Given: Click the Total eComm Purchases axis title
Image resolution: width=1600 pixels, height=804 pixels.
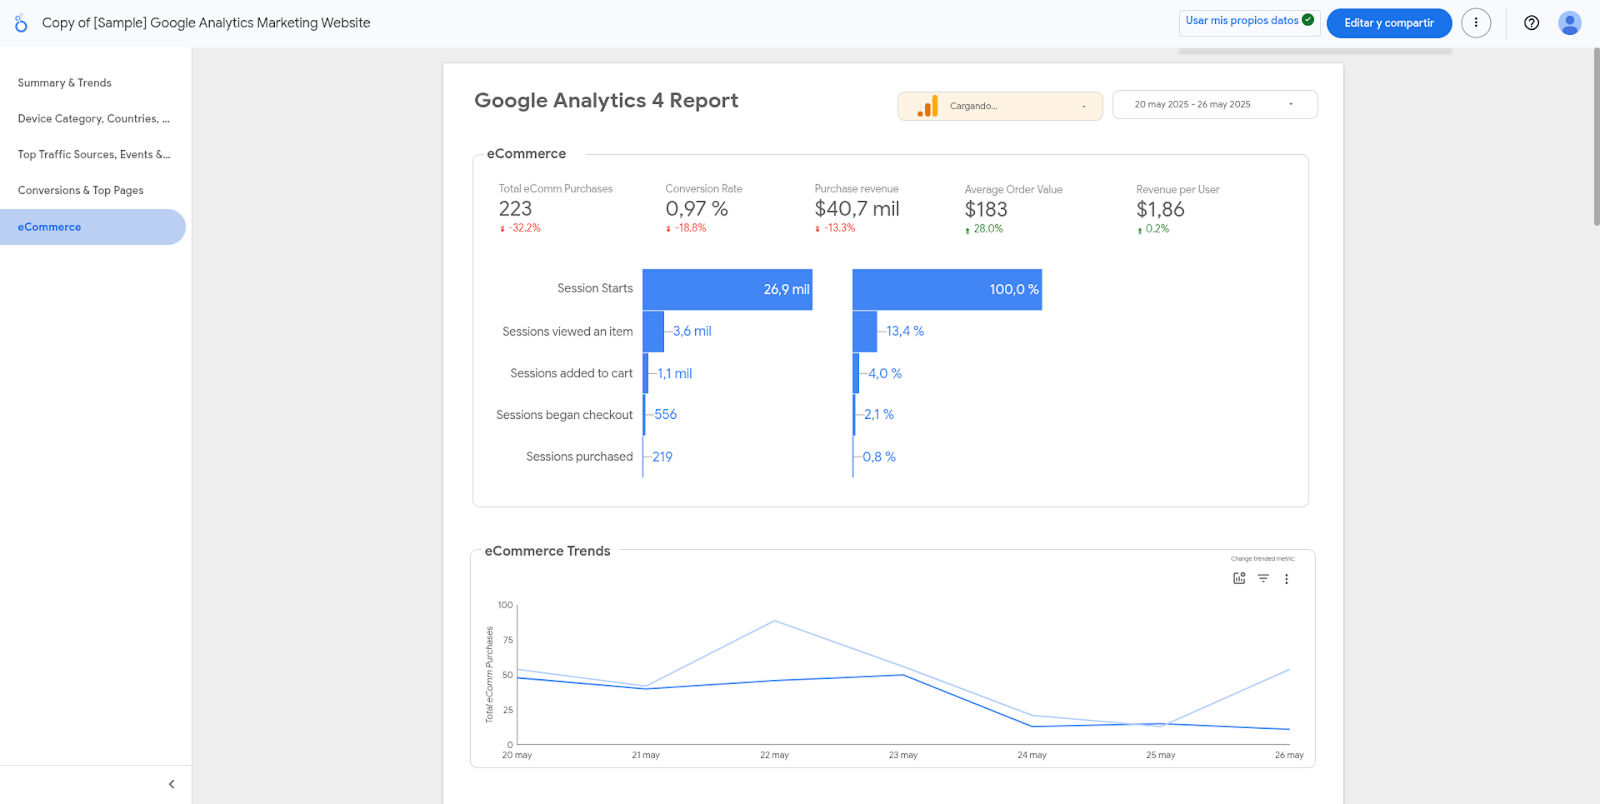Looking at the screenshot, I should pos(489,674).
